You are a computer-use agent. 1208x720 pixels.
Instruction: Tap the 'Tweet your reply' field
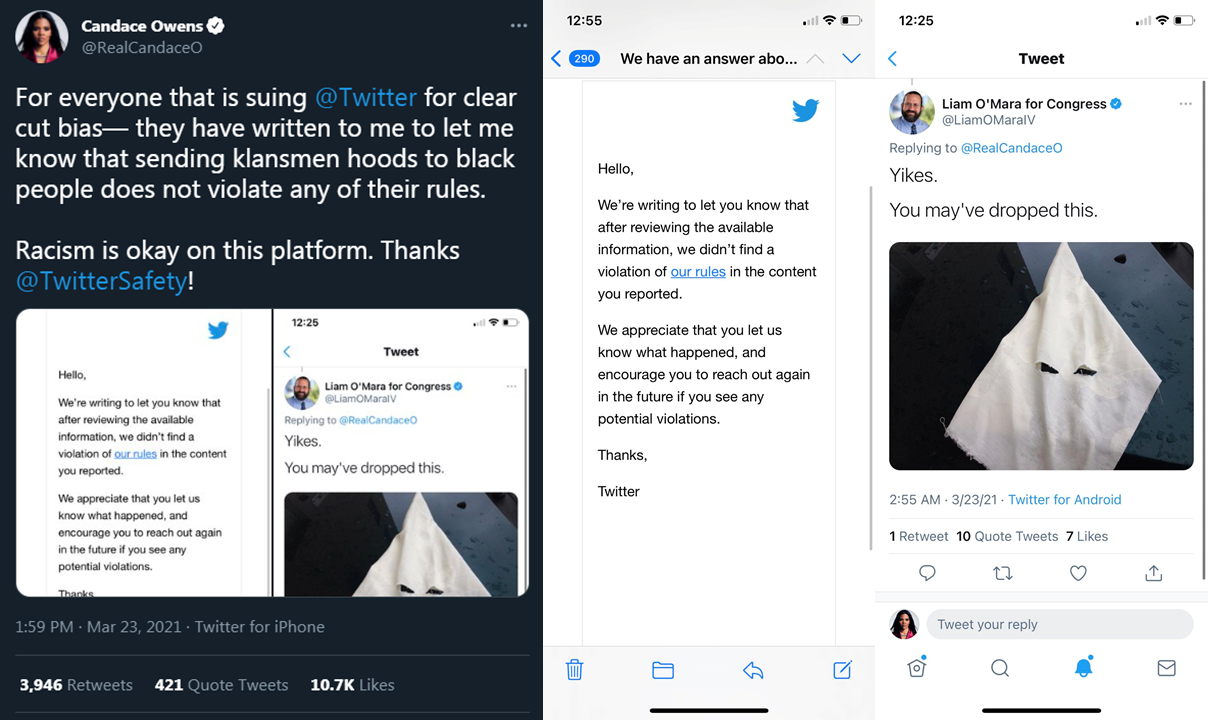pyautogui.click(x=1059, y=624)
